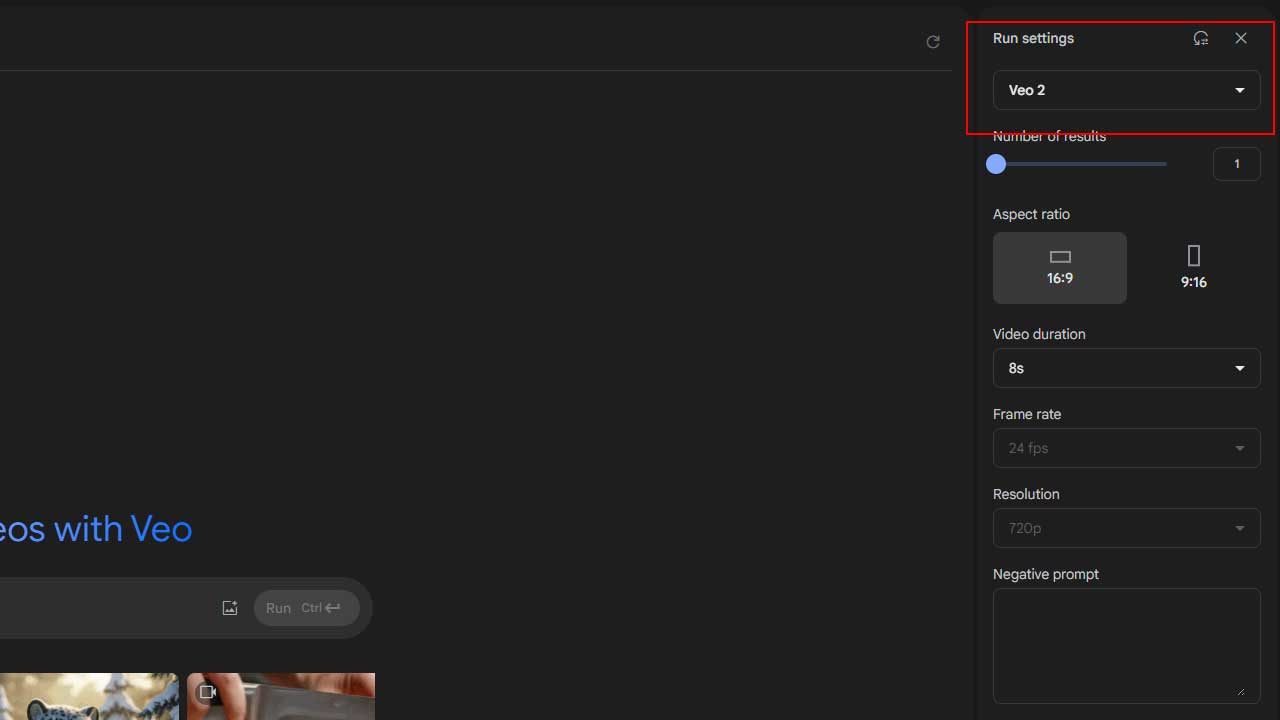The height and width of the screenshot is (720, 1280).
Task: Click inside the Negative prompt text area
Action: pos(1126,645)
